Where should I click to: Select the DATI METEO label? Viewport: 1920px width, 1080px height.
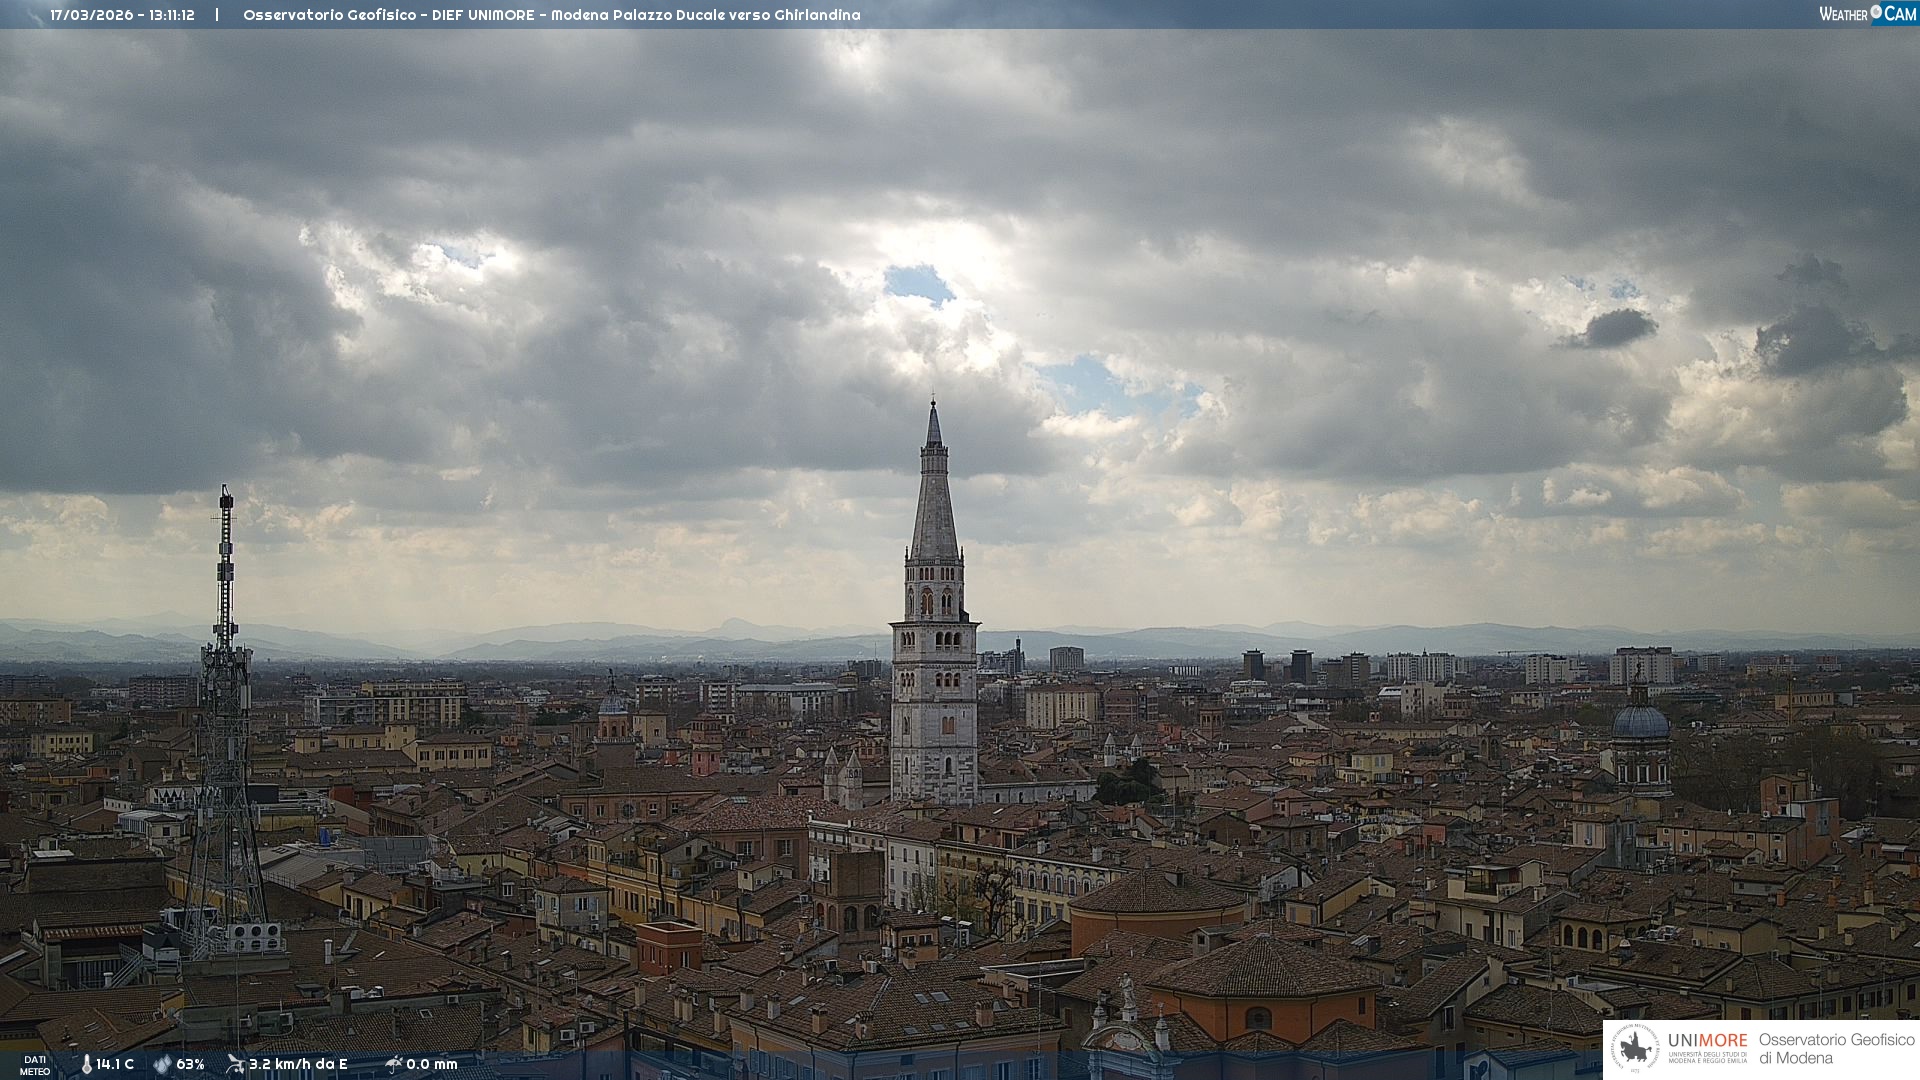pyautogui.click(x=35, y=1065)
